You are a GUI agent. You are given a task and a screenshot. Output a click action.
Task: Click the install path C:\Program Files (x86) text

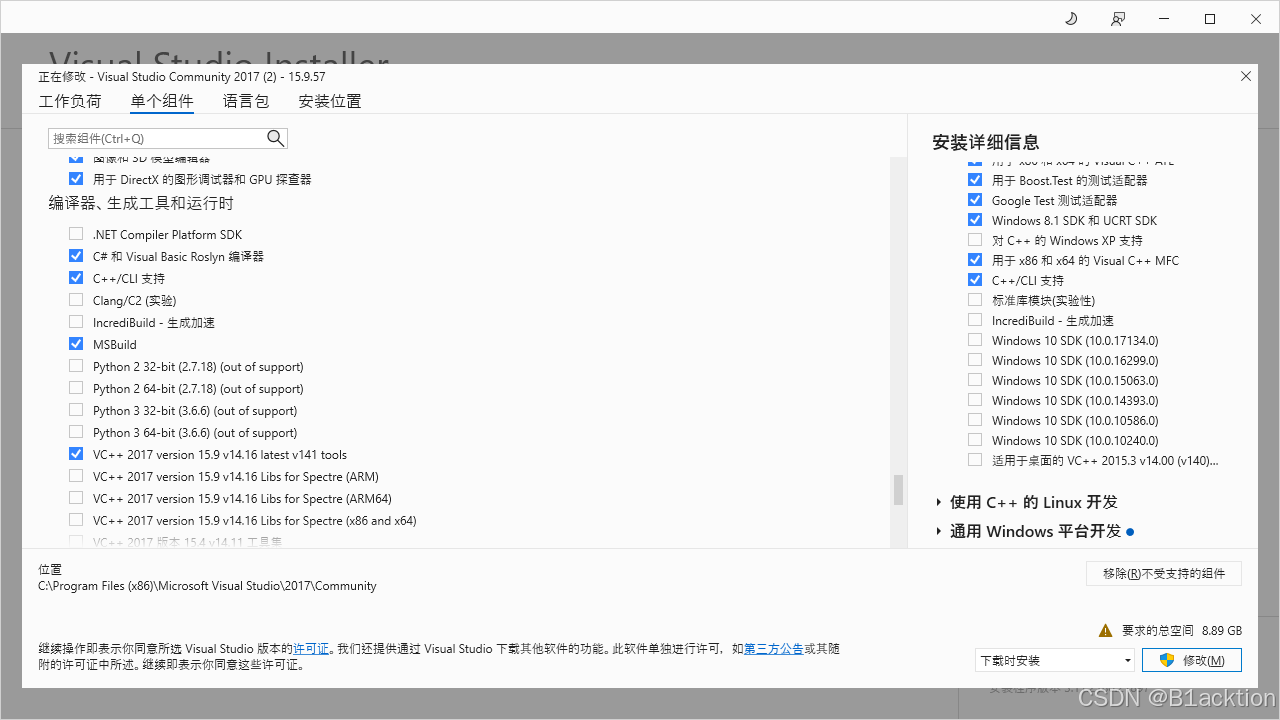pos(207,586)
